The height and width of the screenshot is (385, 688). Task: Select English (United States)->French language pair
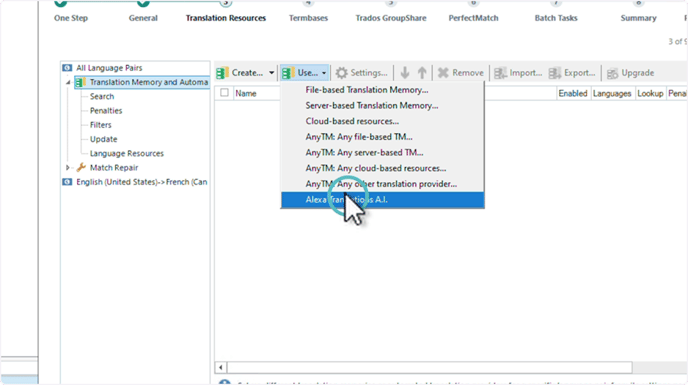141,182
